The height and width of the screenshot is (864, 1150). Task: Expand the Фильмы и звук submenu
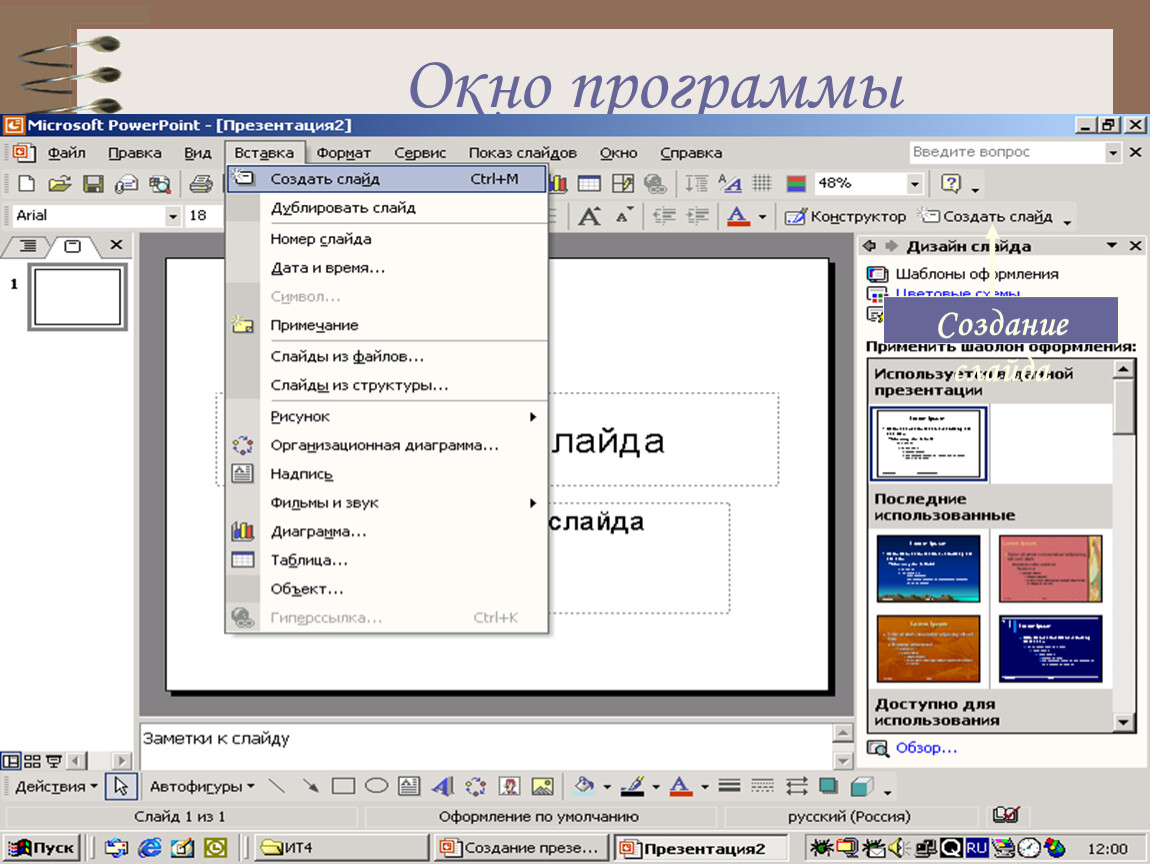[x=387, y=503]
